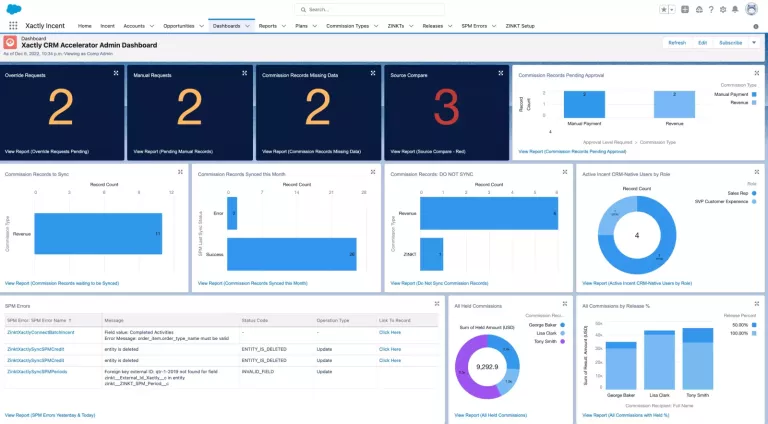The image size is (768, 424).
Task: Click the Tony Smith legend color swatch
Action: coord(562,341)
